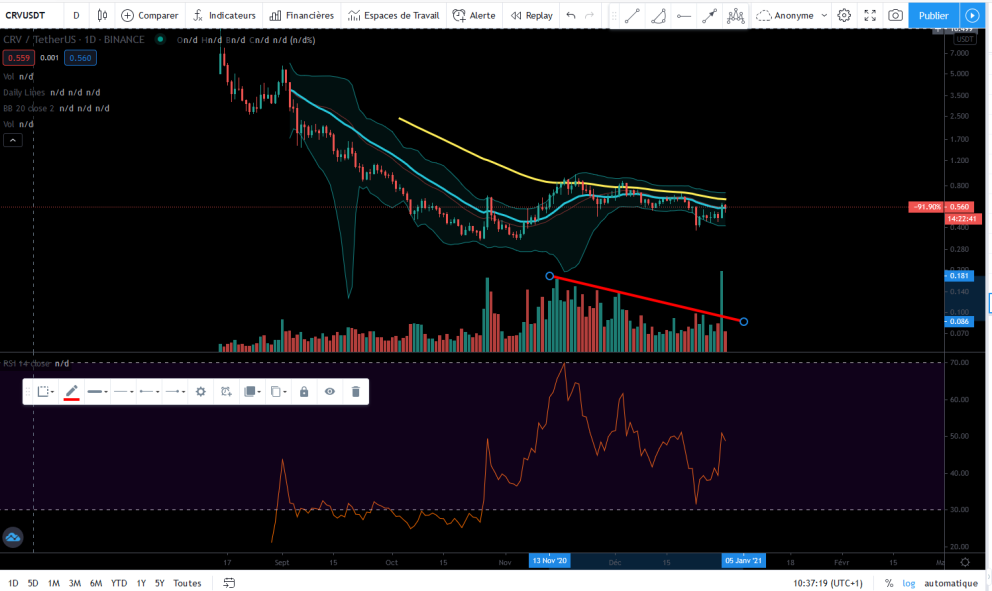Change the D timeframe interval
The image size is (992, 591).
click(x=76, y=15)
